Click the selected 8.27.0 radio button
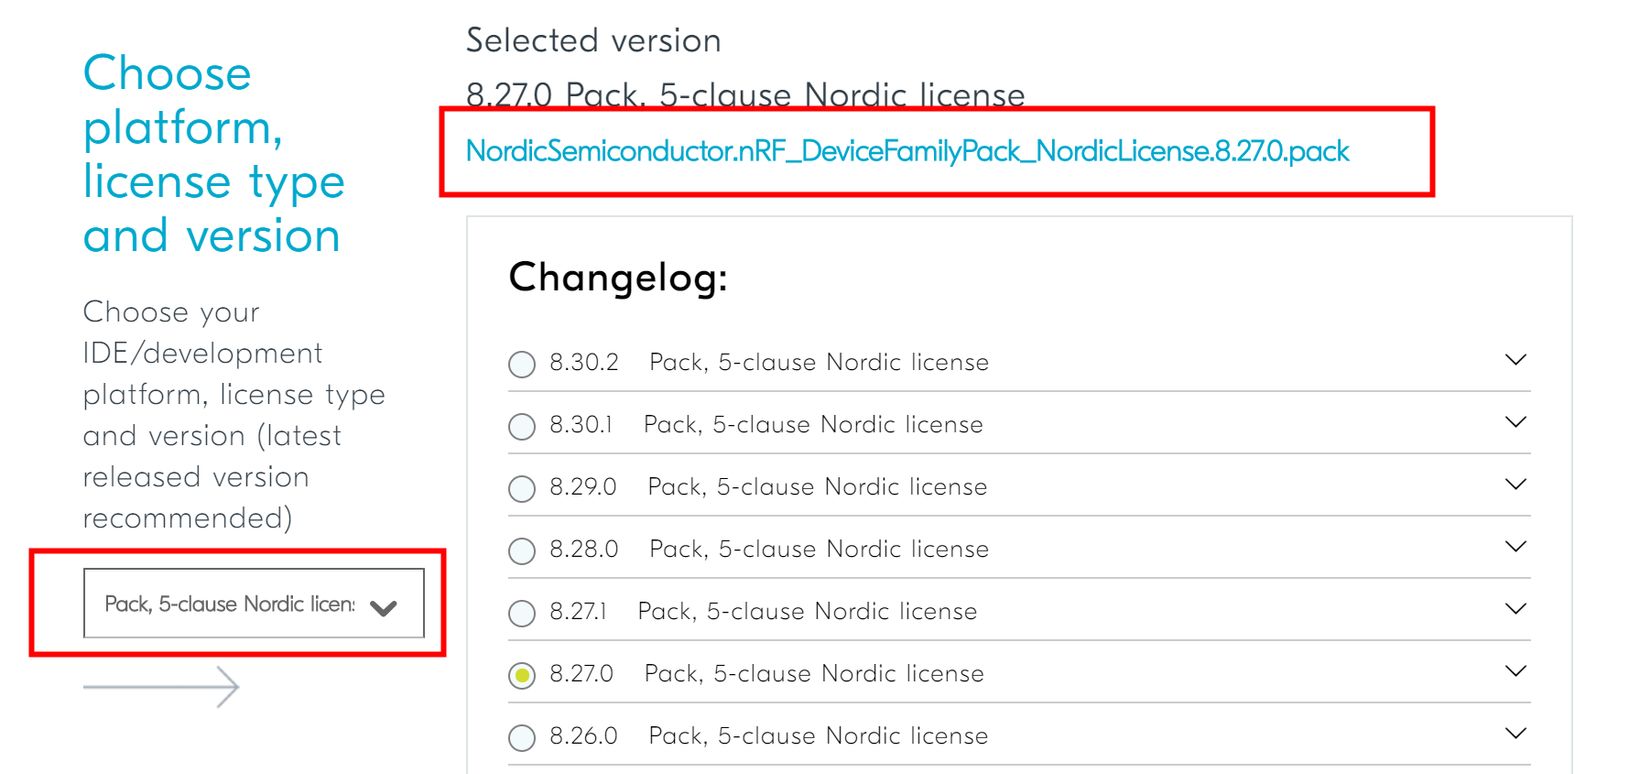Screen dimensions: 1640x774 [x=522, y=675]
